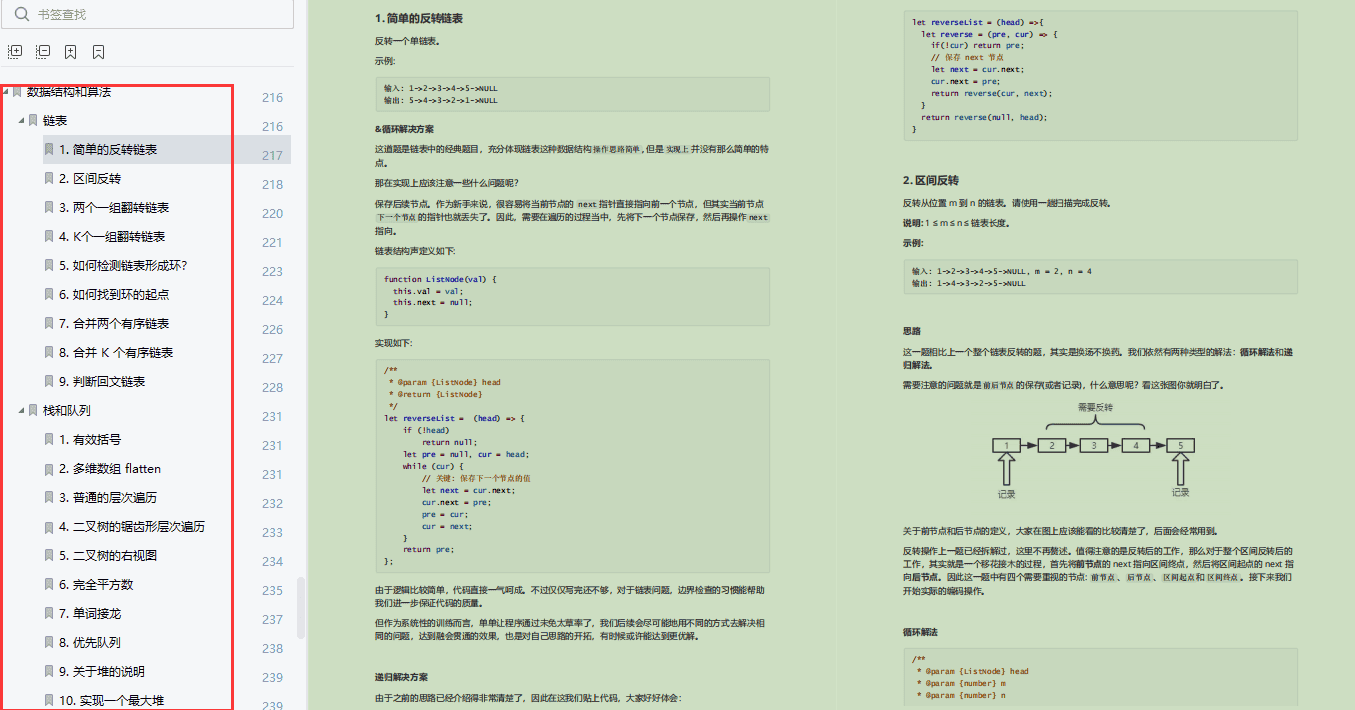The width and height of the screenshot is (1355, 710).
Task: Click bookmark icon beside 链表
Action: coord(33,120)
